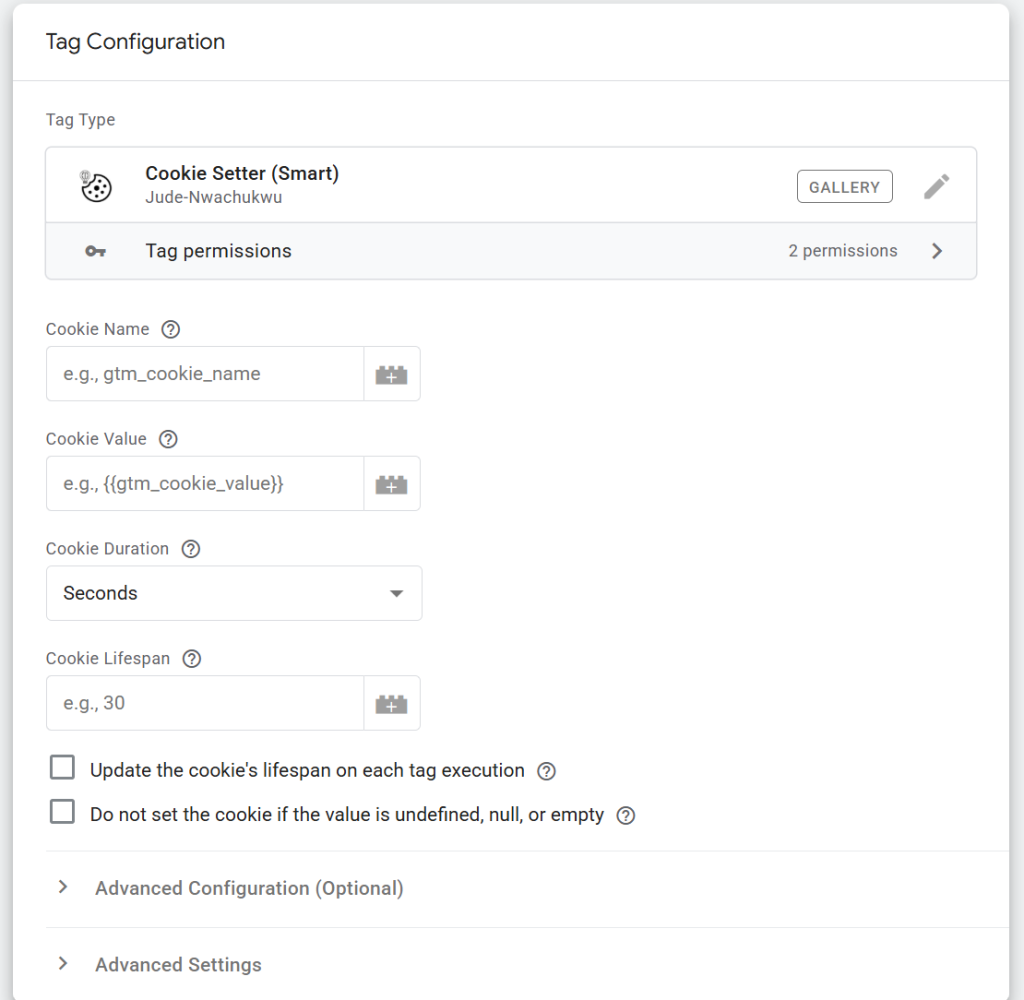Insert variable for Cookie Lifespan field
Viewport: 1024px width, 1000px height.
pyautogui.click(x=392, y=704)
